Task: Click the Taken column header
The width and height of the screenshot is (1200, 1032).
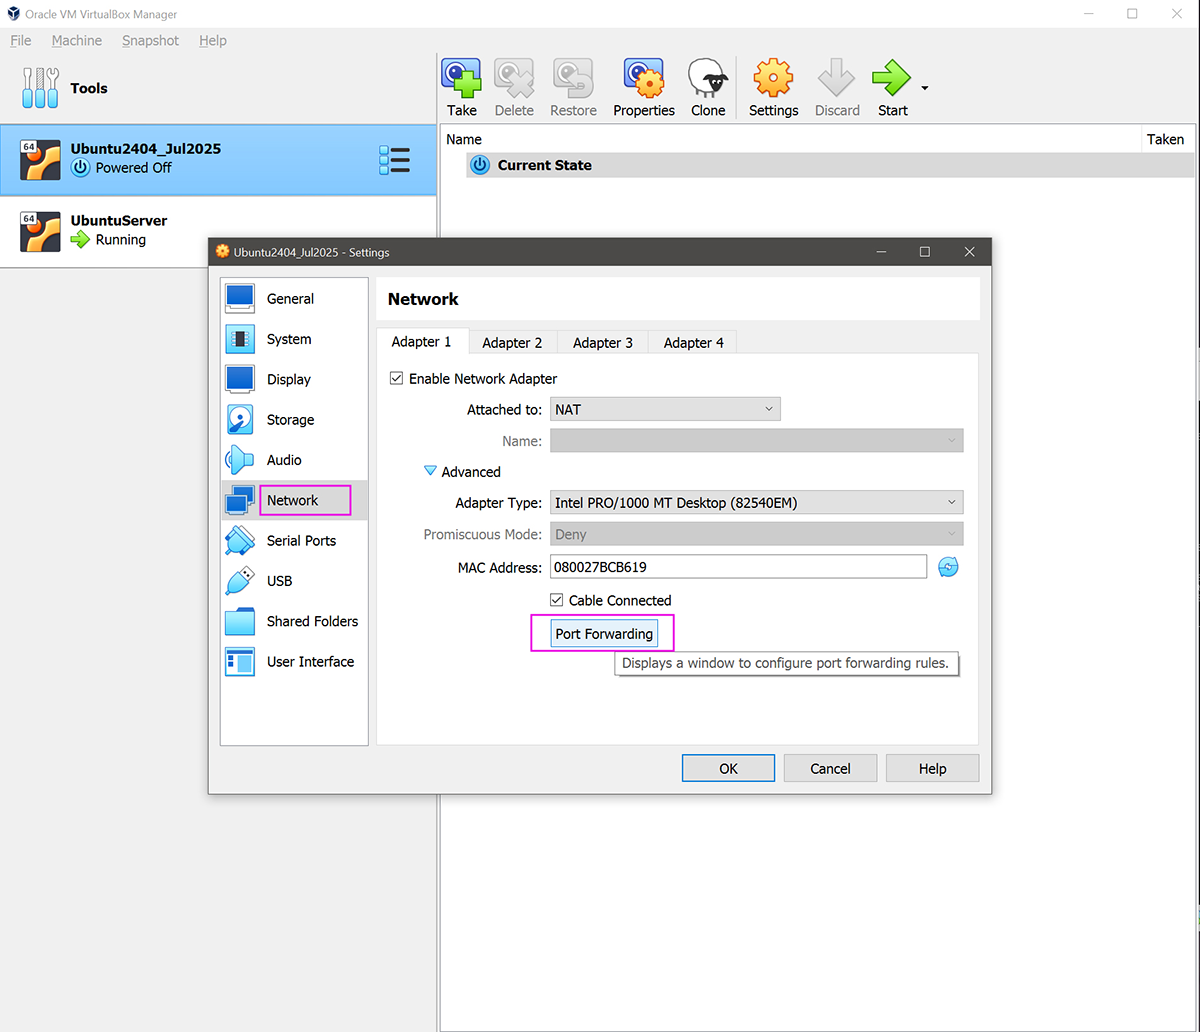Action: [x=1165, y=139]
